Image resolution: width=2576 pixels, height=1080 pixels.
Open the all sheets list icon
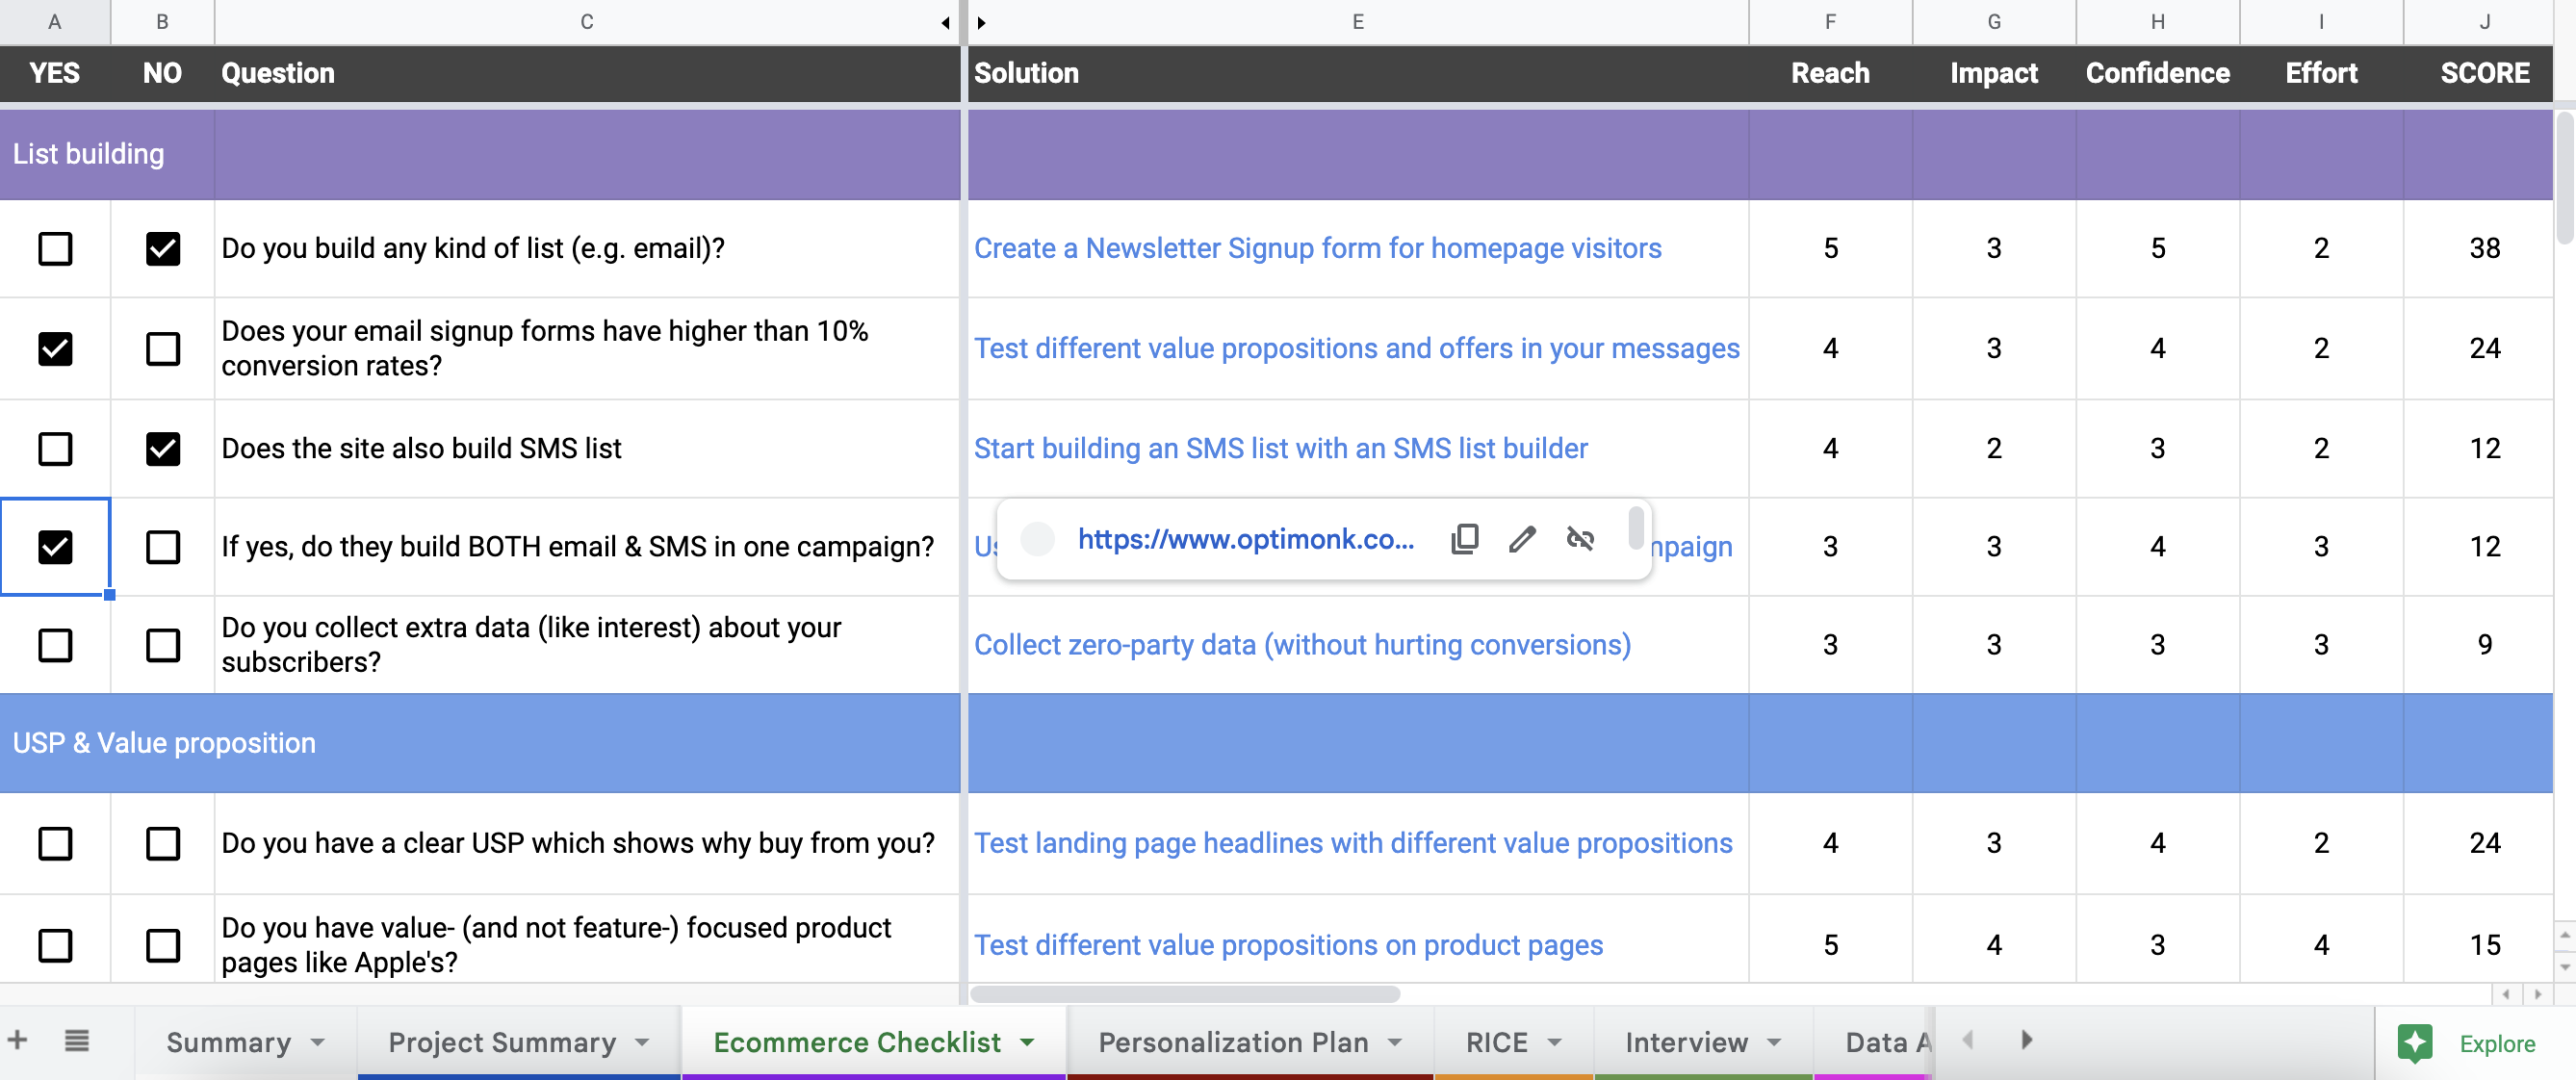pos(77,1040)
